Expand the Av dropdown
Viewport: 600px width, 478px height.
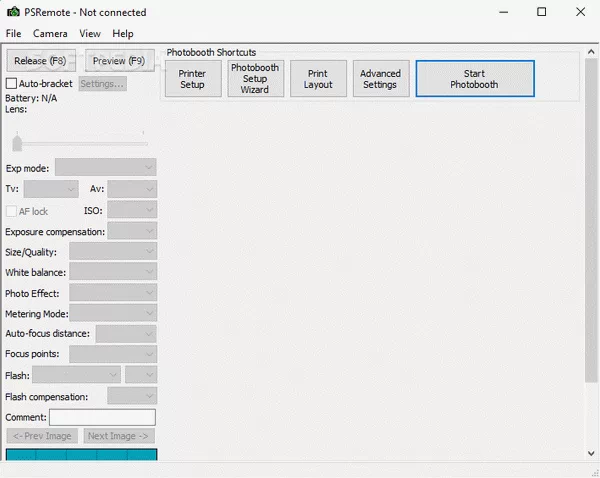pyautogui.click(x=132, y=189)
